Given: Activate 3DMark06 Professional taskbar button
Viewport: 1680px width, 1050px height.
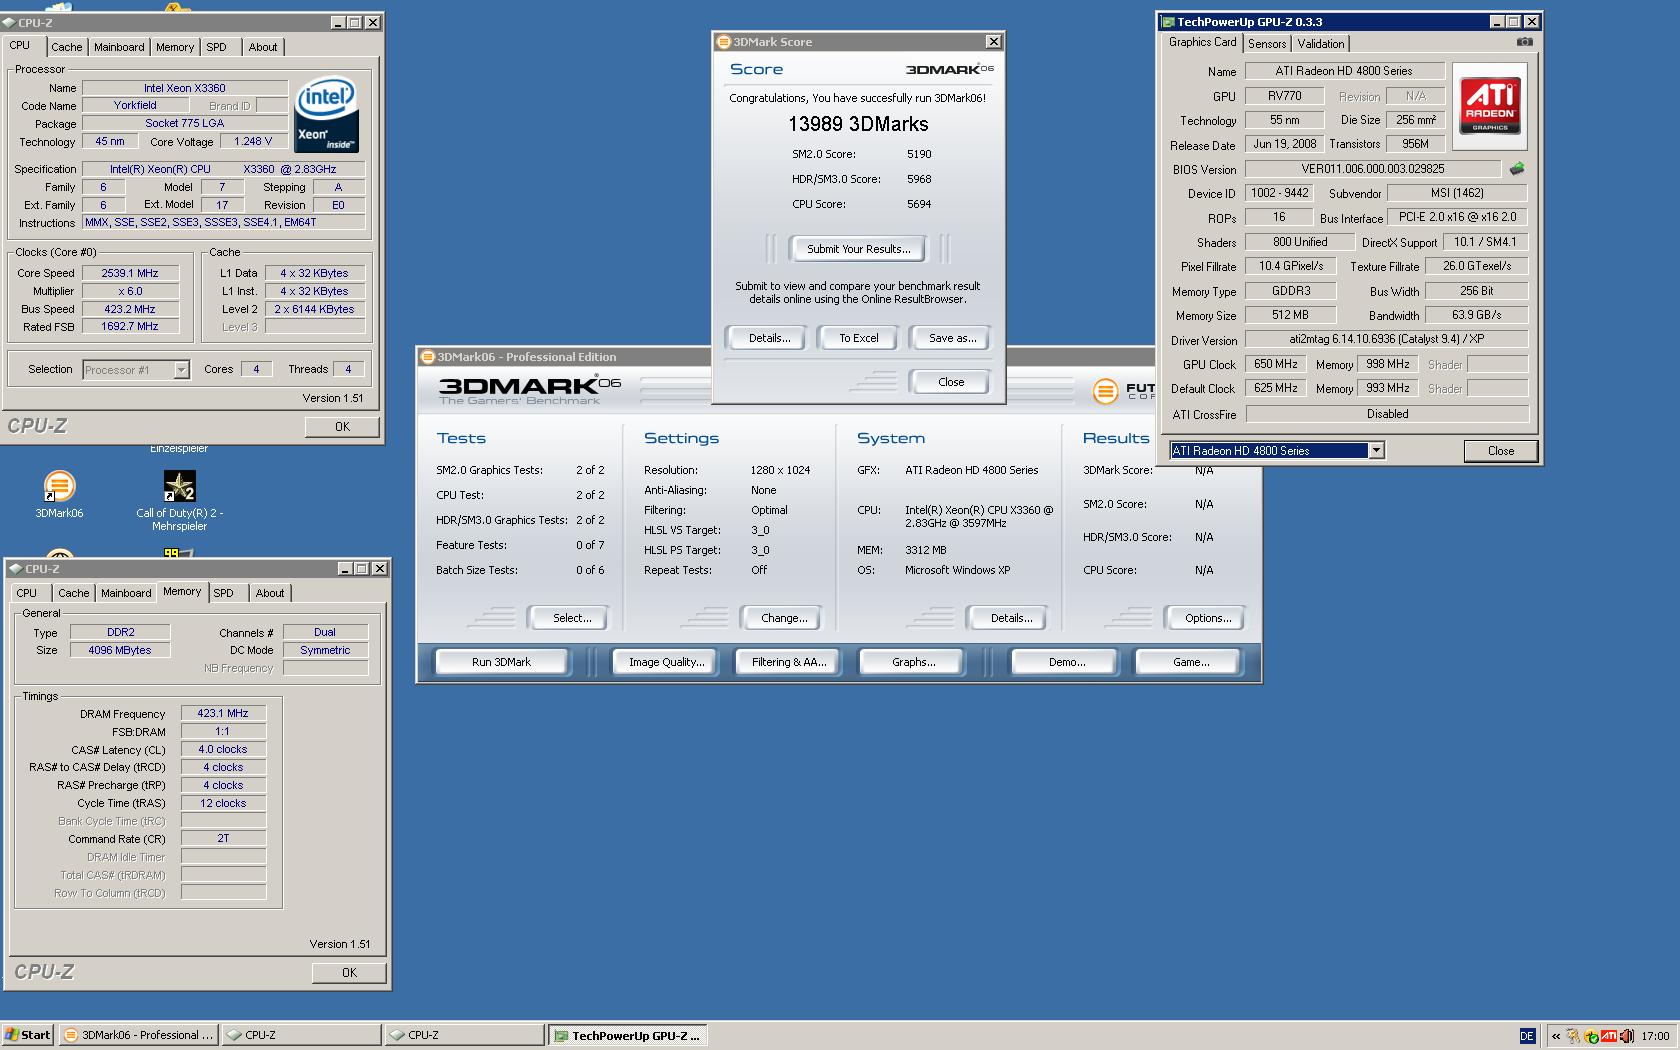Looking at the screenshot, I should click(x=138, y=1035).
